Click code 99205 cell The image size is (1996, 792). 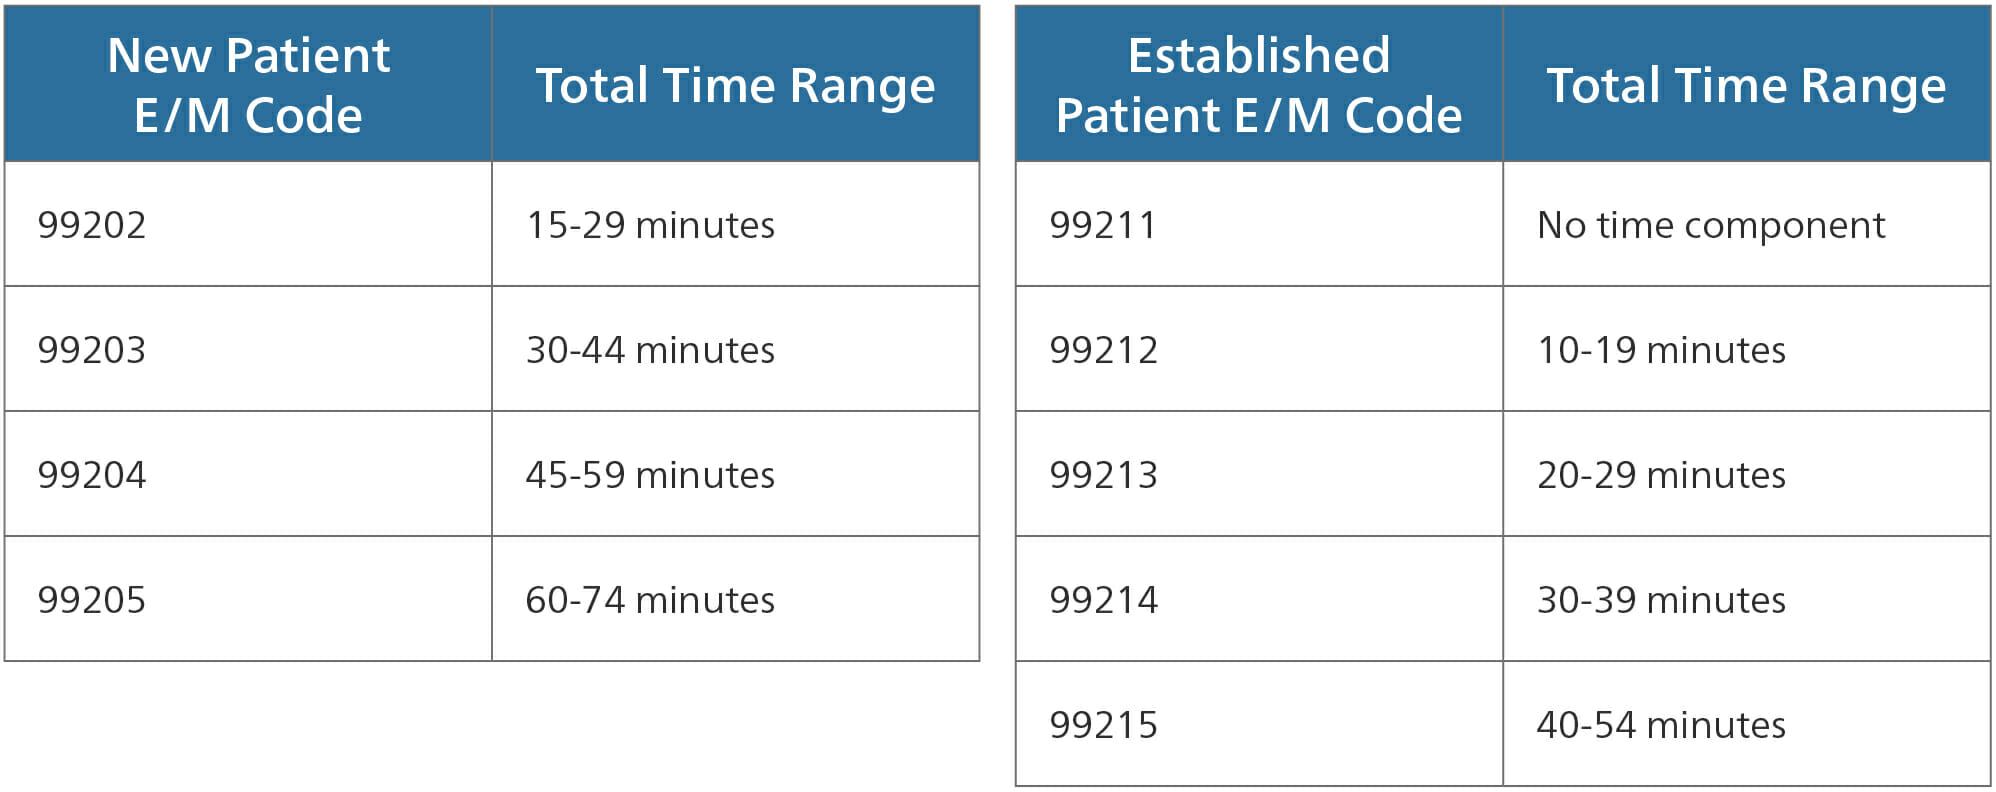tap(92, 600)
